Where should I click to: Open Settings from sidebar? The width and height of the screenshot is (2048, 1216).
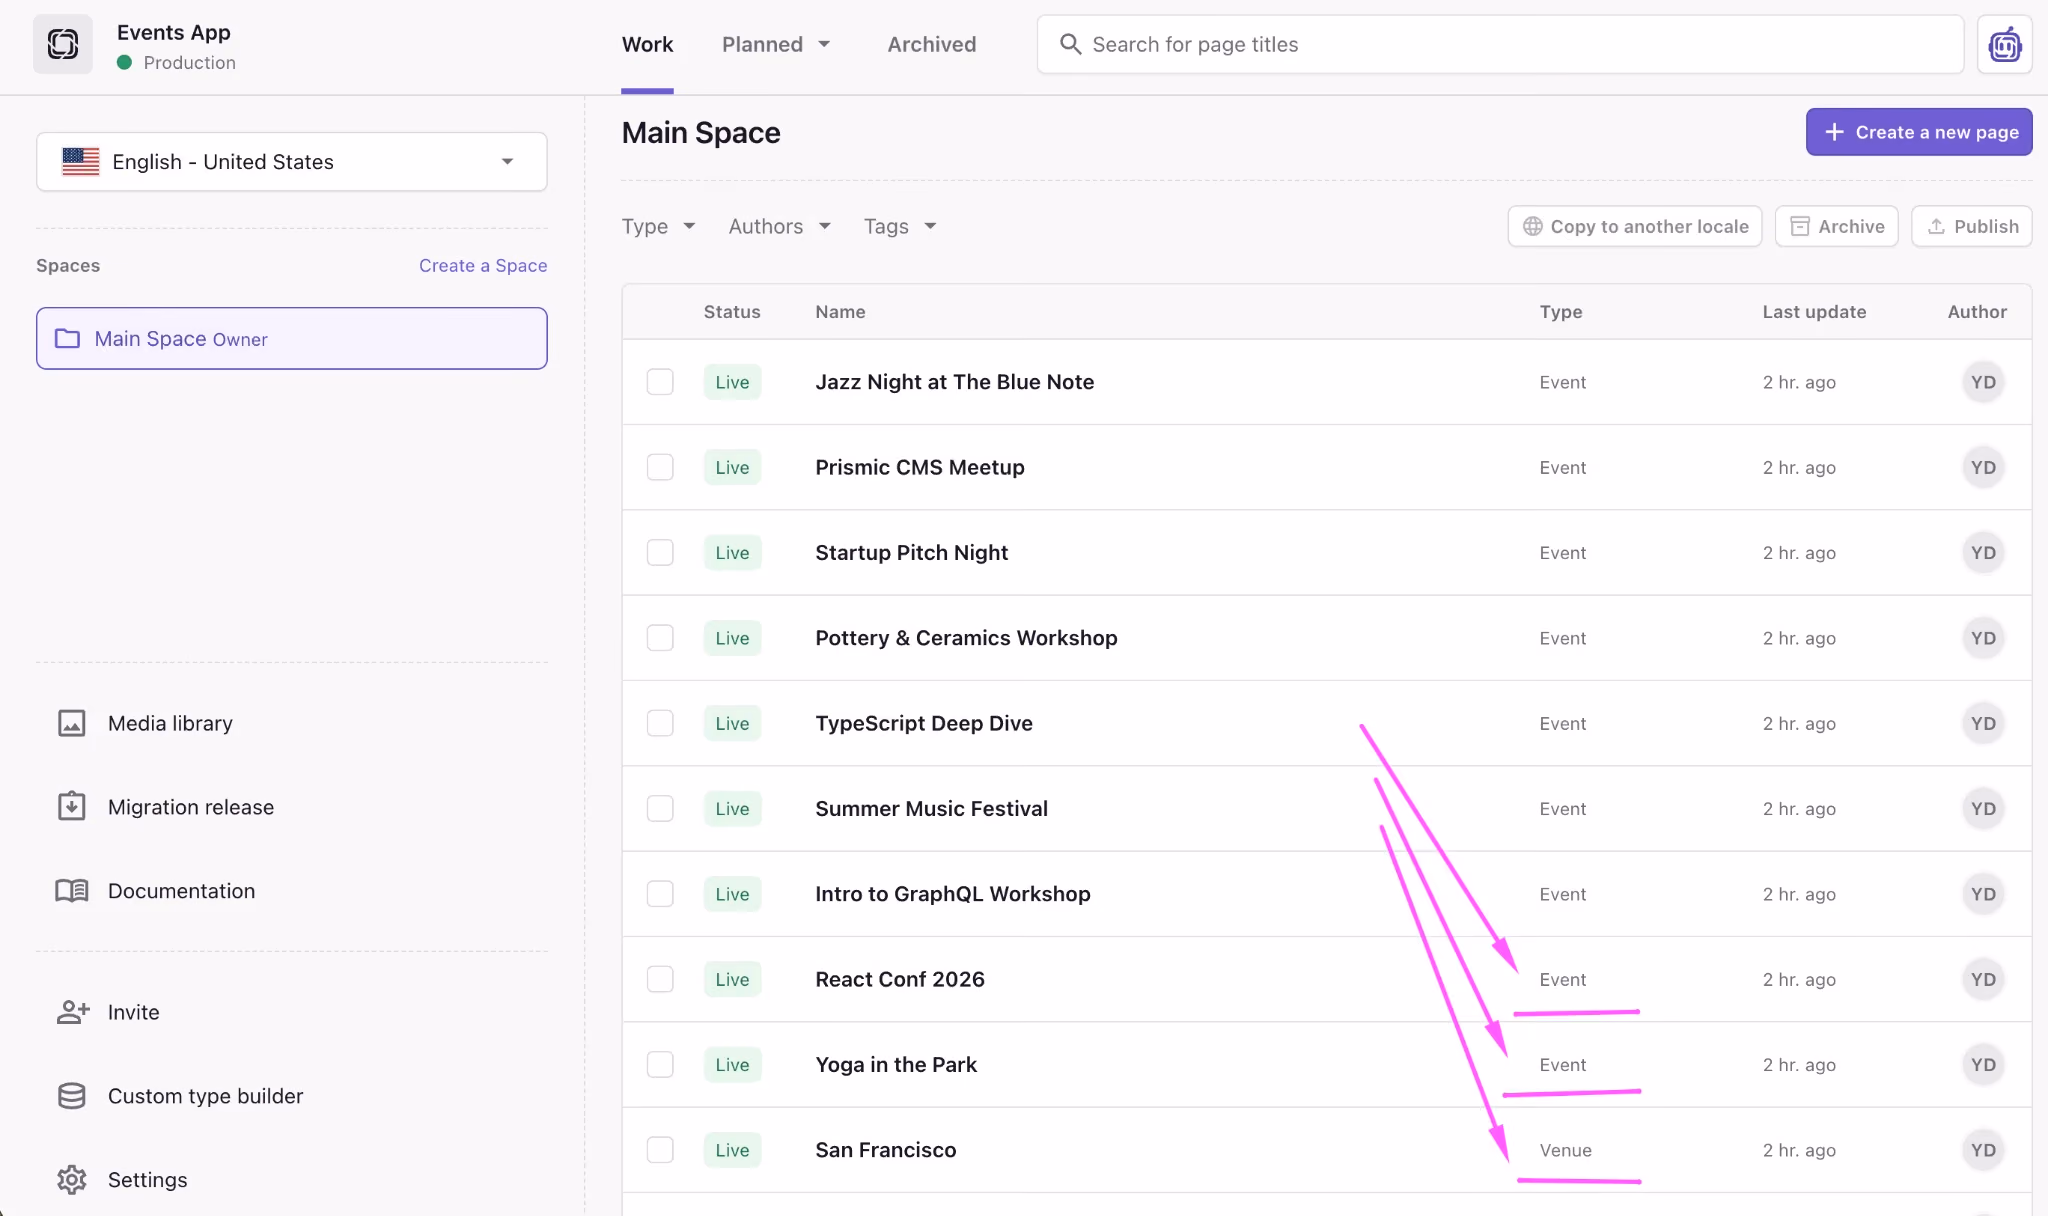[x=147, y=1180]
